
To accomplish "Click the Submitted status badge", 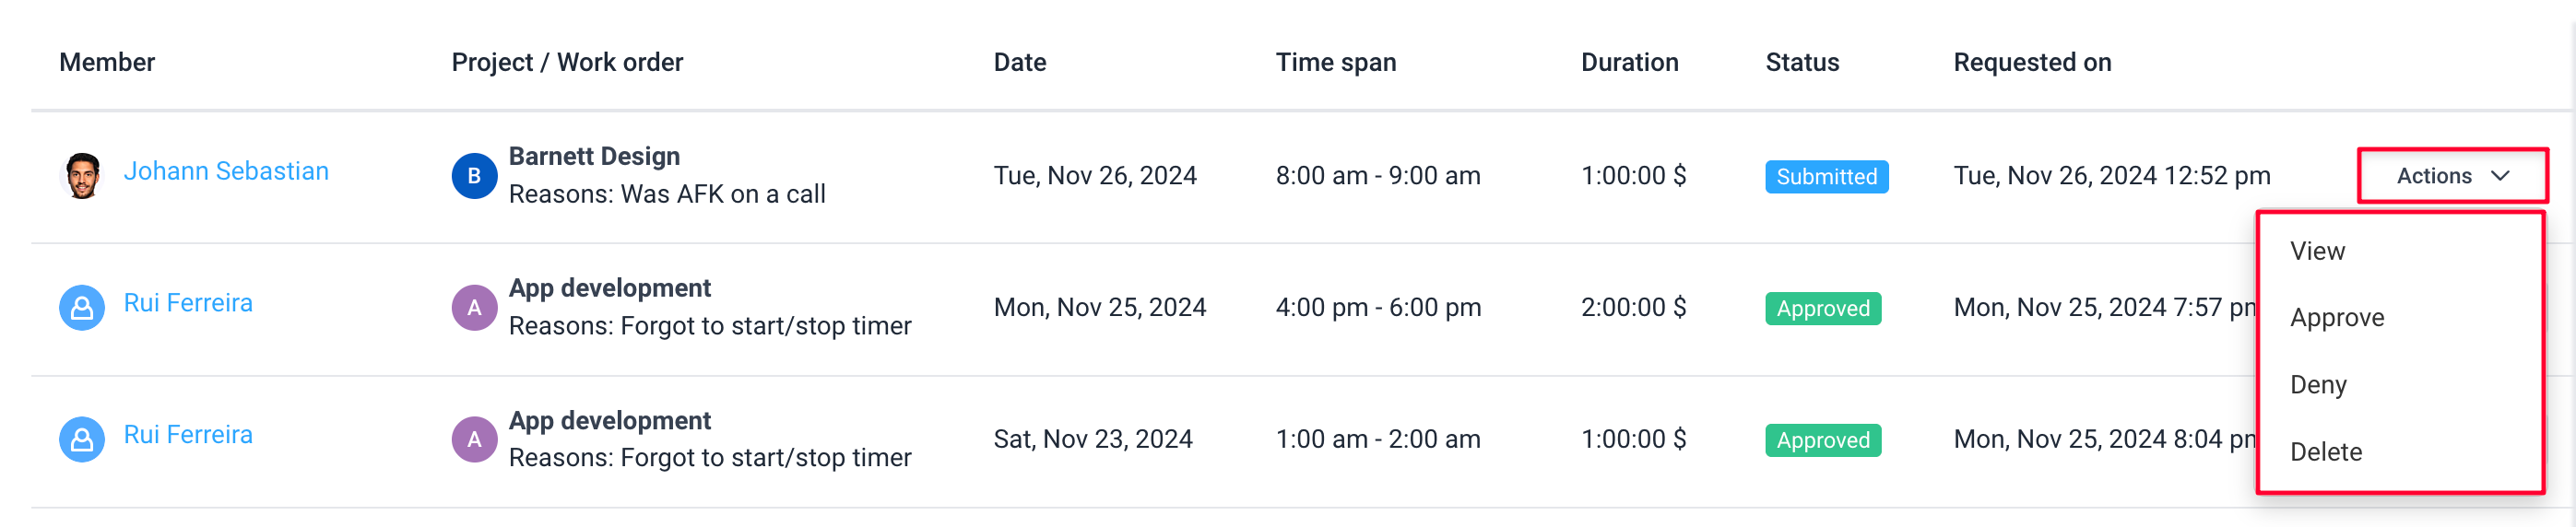I will click(1826, 177).
